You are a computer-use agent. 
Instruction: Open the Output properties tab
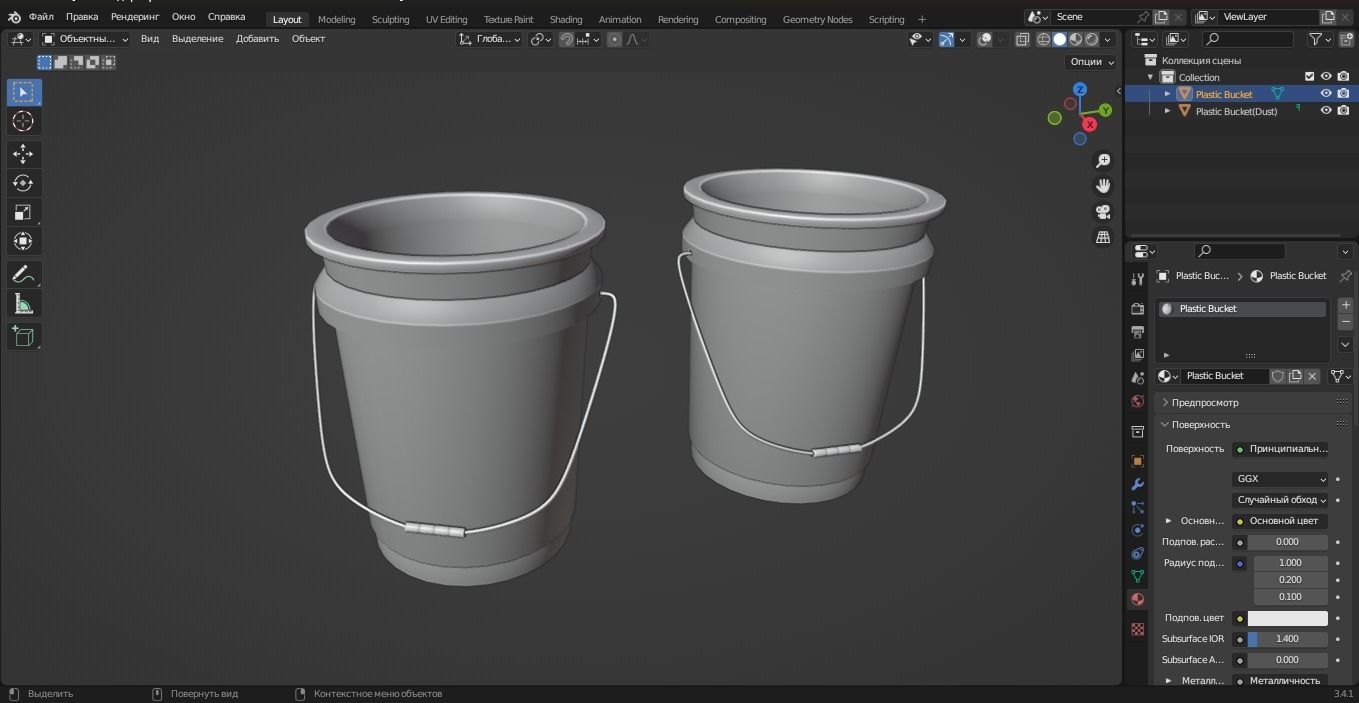(x=1137, y=332)
